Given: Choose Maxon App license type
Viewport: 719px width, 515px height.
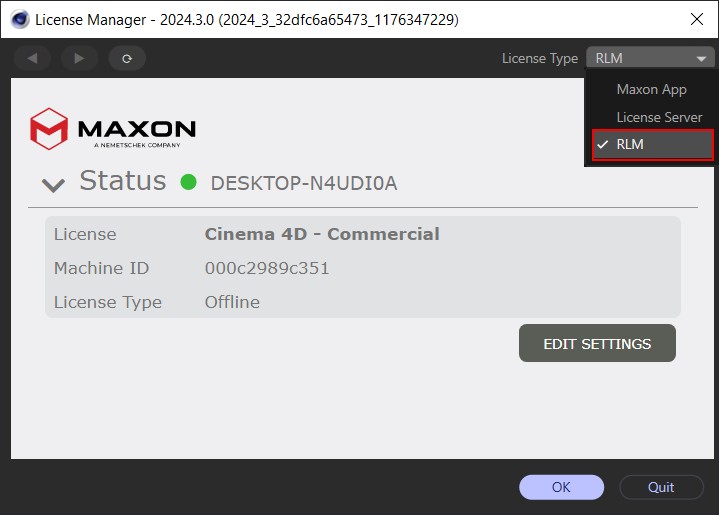Looking at the screenshot, I should tap(651, 89).
